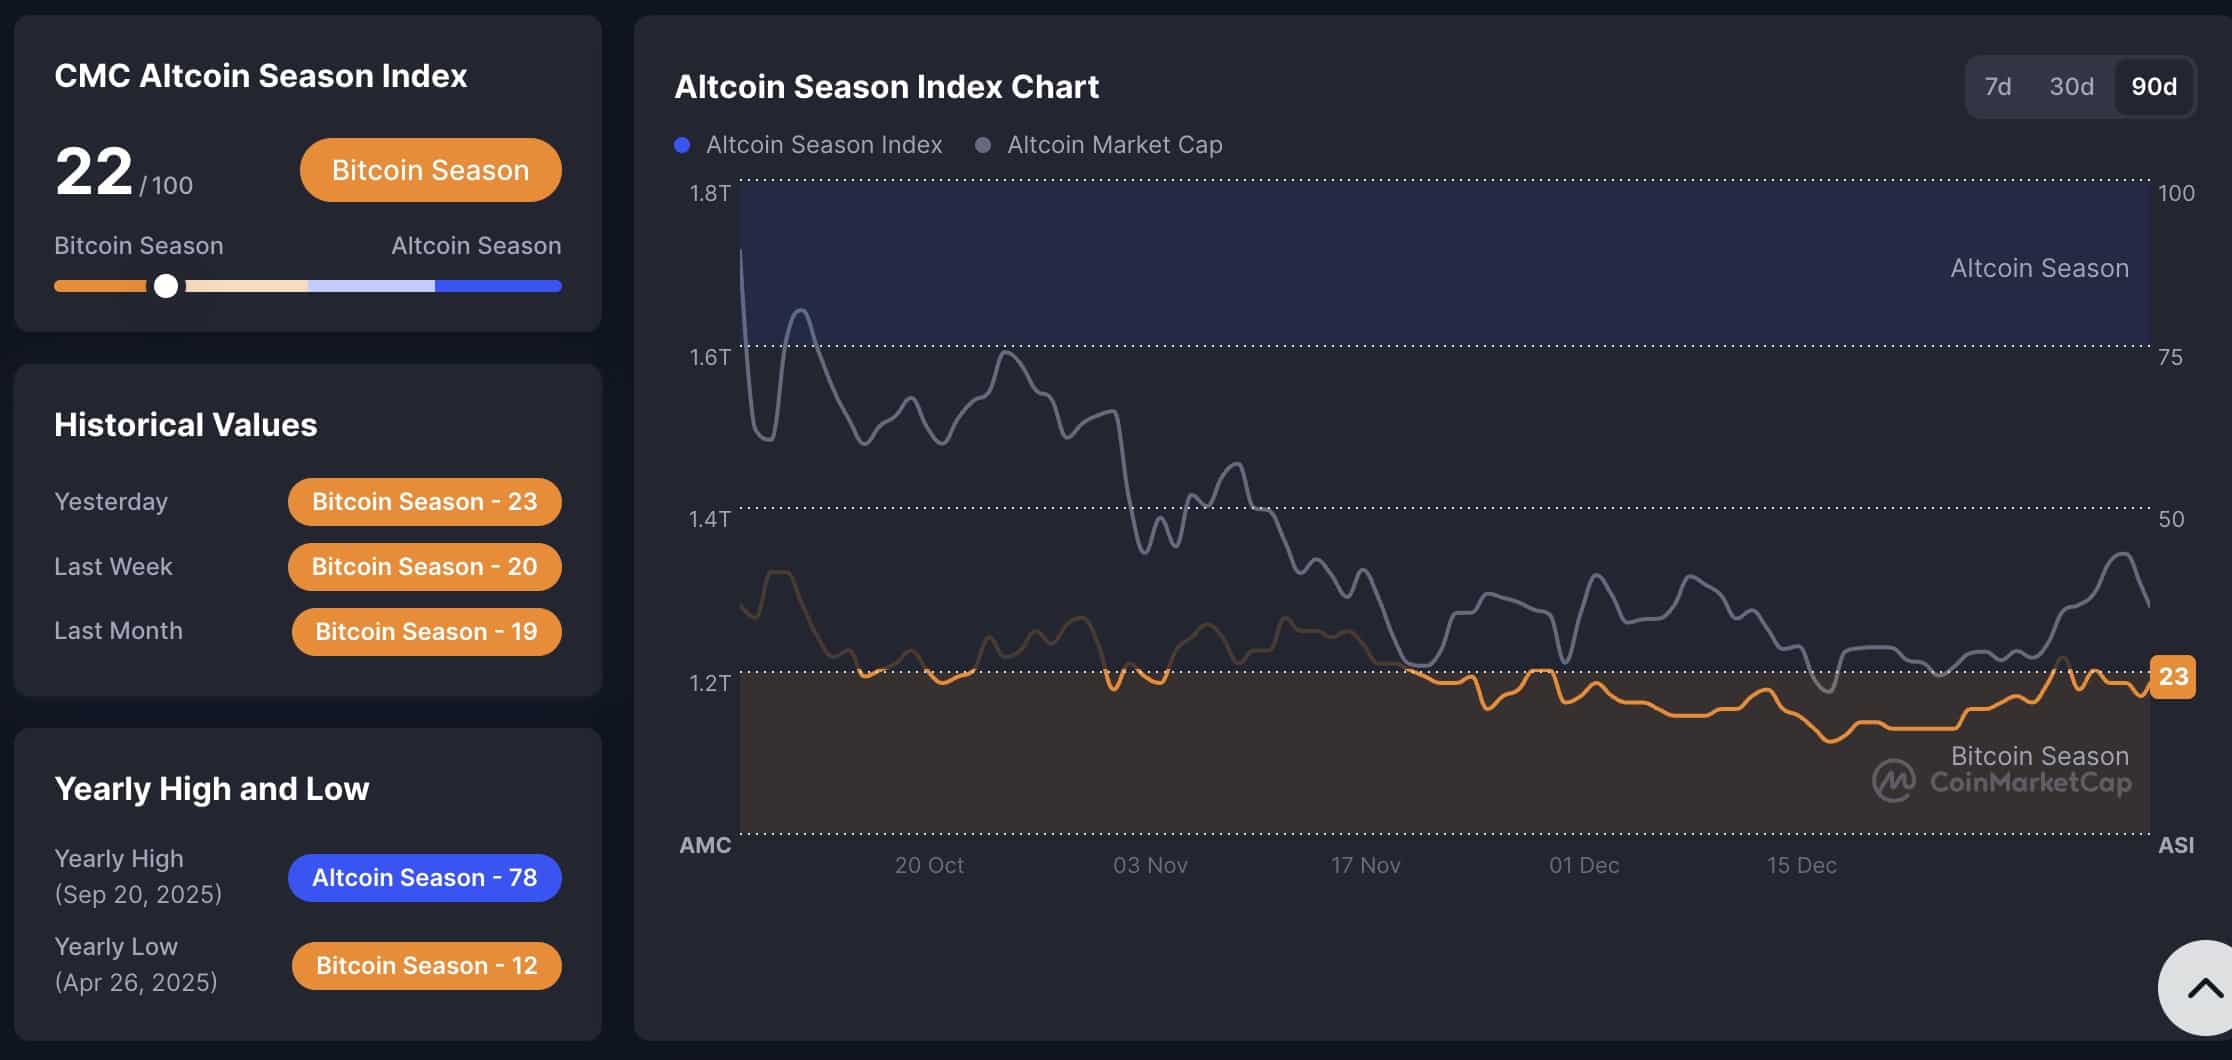Click the gray Altcoin Market Cap legend dot
2232x1060 pixels.
(983, 144)
